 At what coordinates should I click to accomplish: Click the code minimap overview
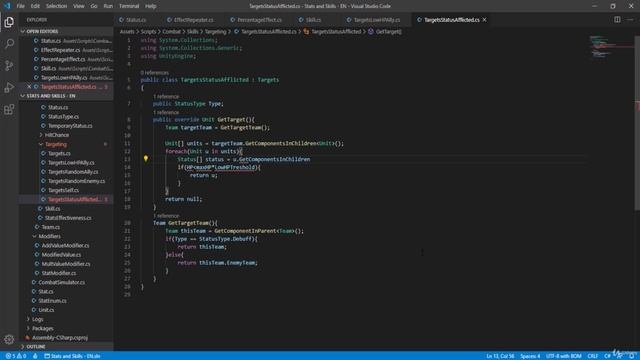tap(611, 47)
